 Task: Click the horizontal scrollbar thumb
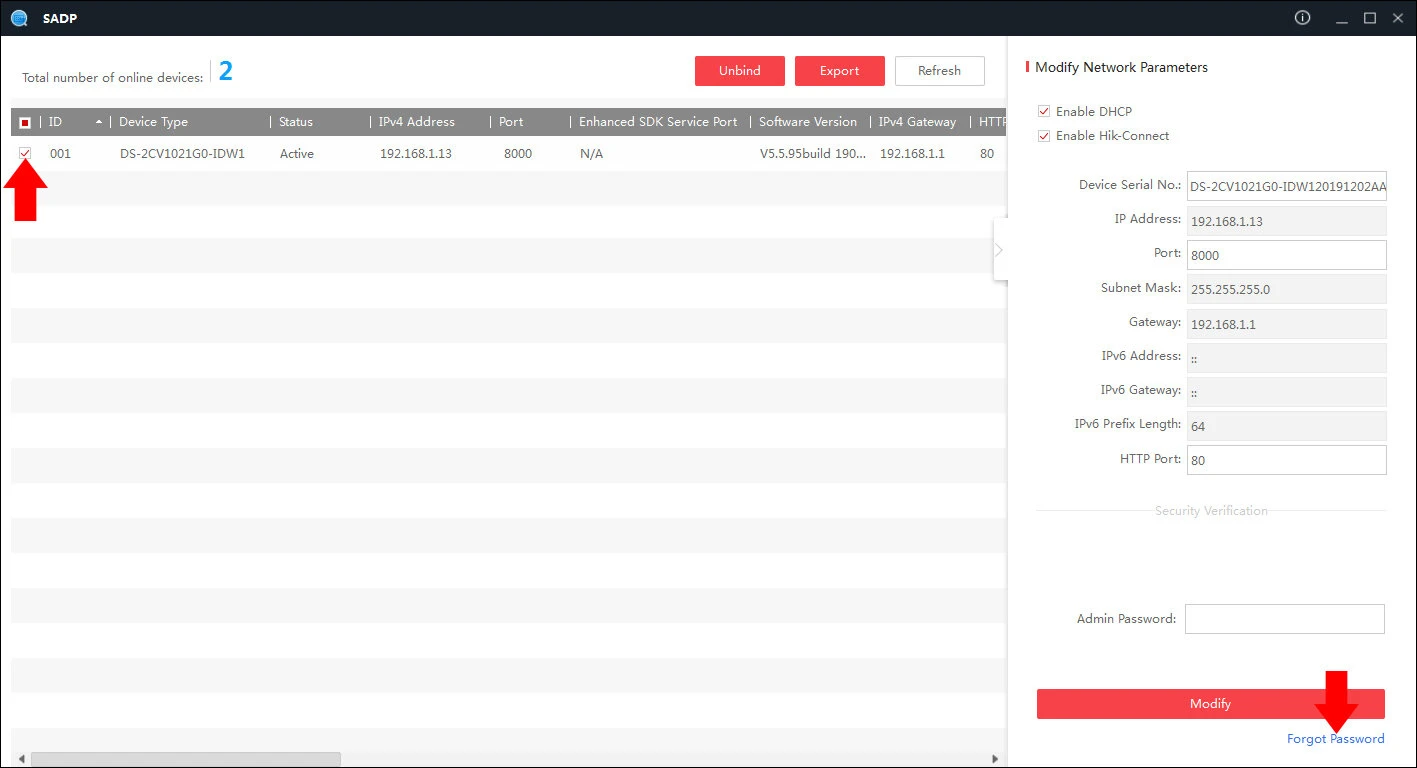tap(185, 759)
